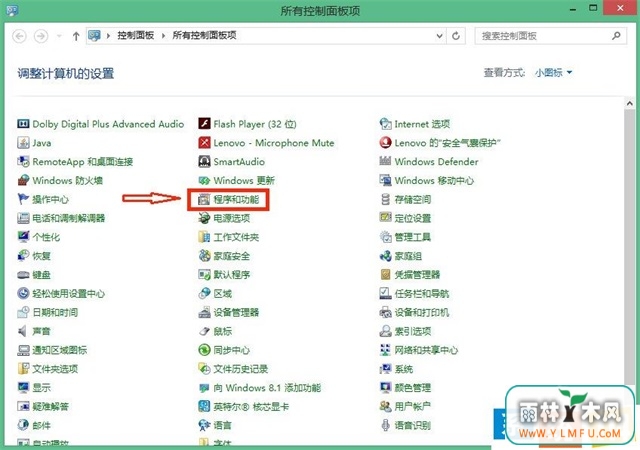Open the 文件夹选项 link
Viewport: 640px width, 450px height.
[55, 369]
